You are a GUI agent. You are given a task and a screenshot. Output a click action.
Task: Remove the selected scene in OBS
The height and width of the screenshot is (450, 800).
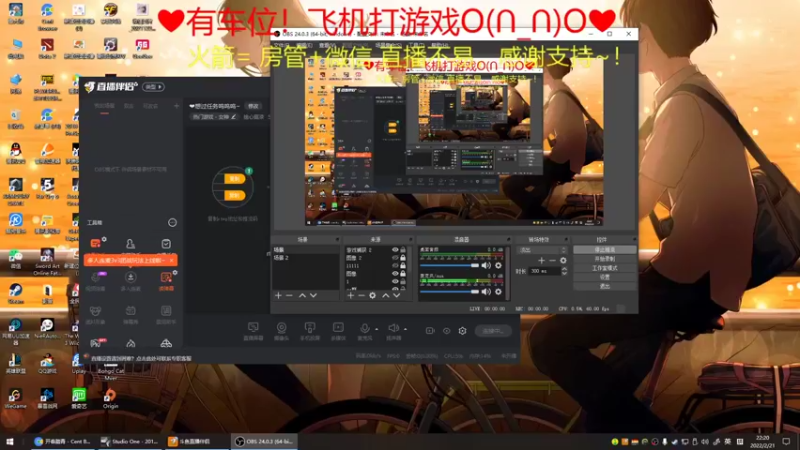tap(289, 295)
